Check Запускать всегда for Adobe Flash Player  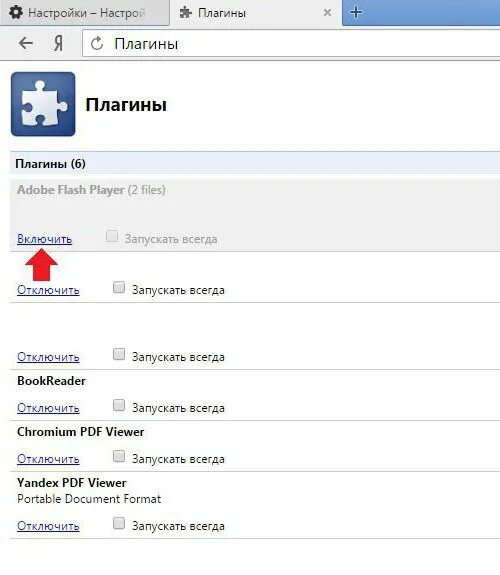coord(112,236)
